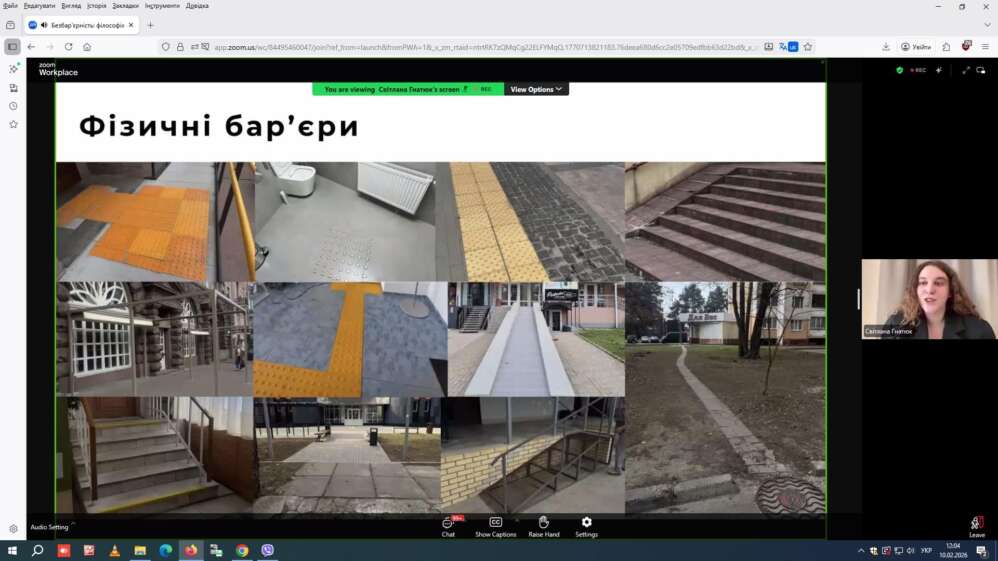
Task: Mute the tab's audio speaker icon
Action: pyautogui.click(x=44, y=25)
